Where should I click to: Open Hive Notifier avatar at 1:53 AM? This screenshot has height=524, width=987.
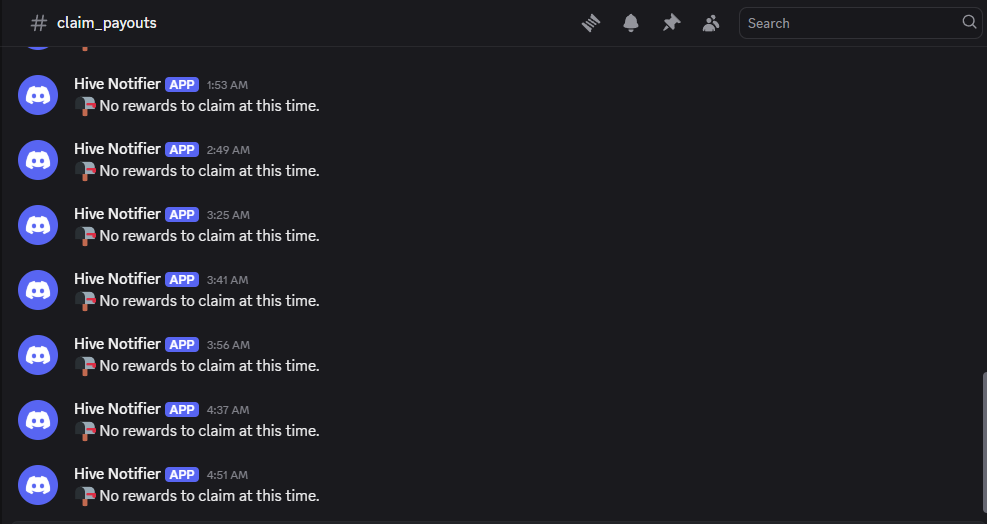[38, 95]
